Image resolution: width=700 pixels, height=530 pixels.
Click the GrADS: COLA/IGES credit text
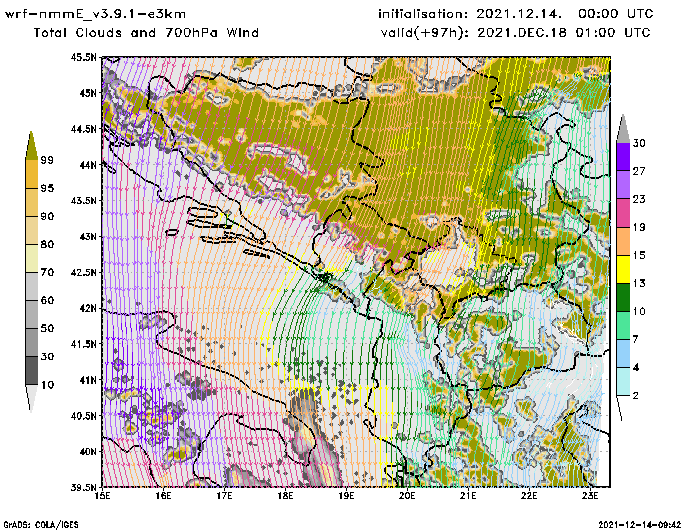click(x=41, y=525)
